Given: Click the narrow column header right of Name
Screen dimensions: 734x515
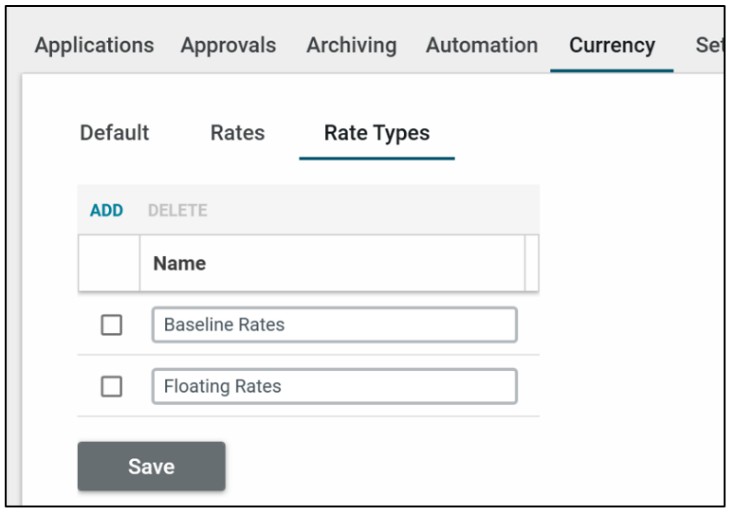Looking at the screenshot, I should (x=532, y=264).
